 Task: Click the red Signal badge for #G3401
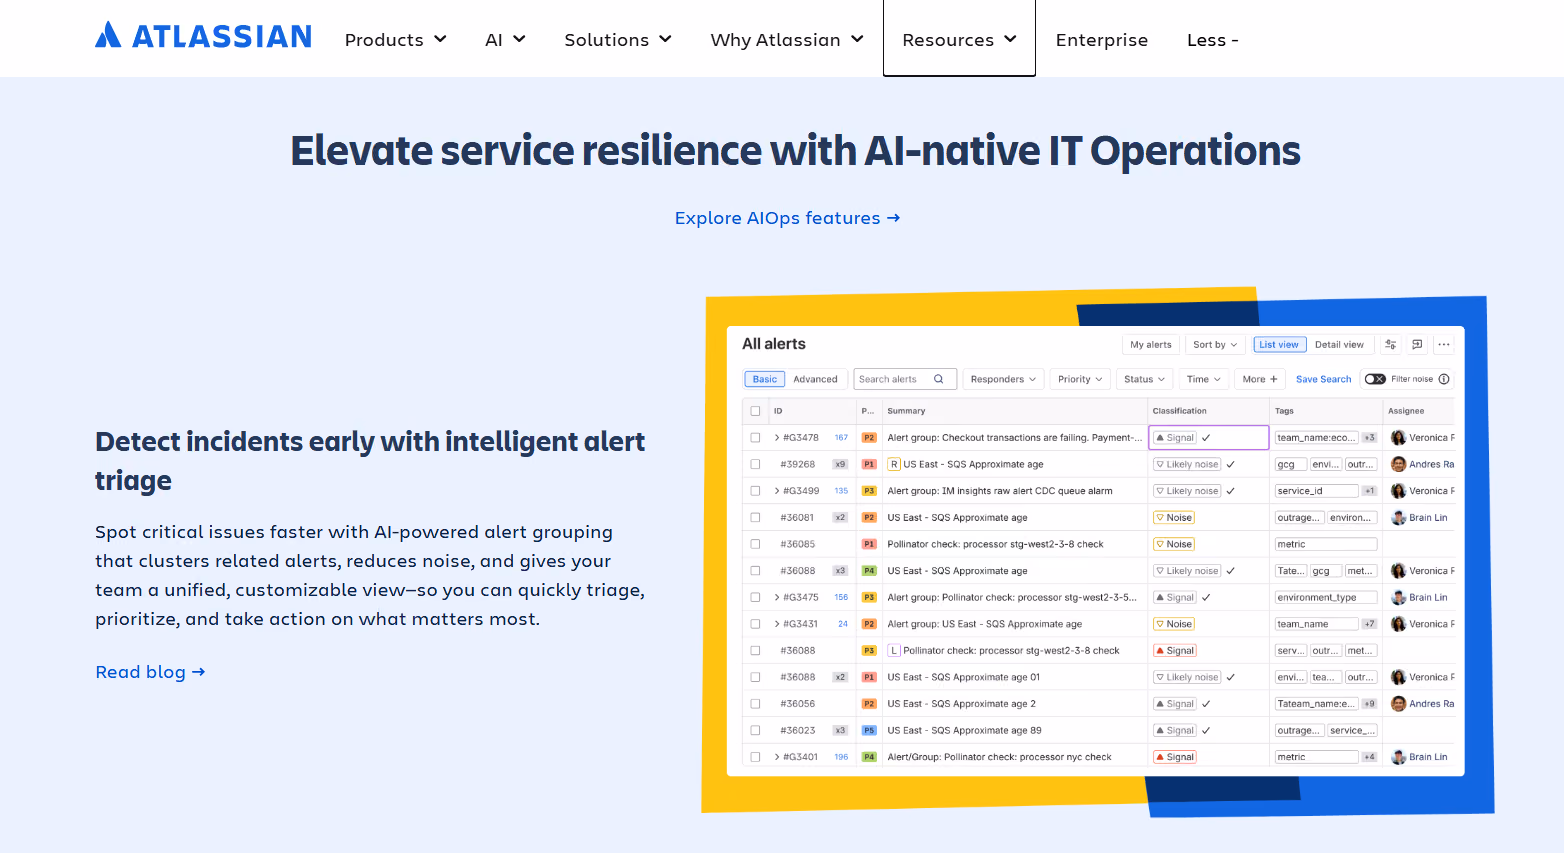[x=1175, y=757]
